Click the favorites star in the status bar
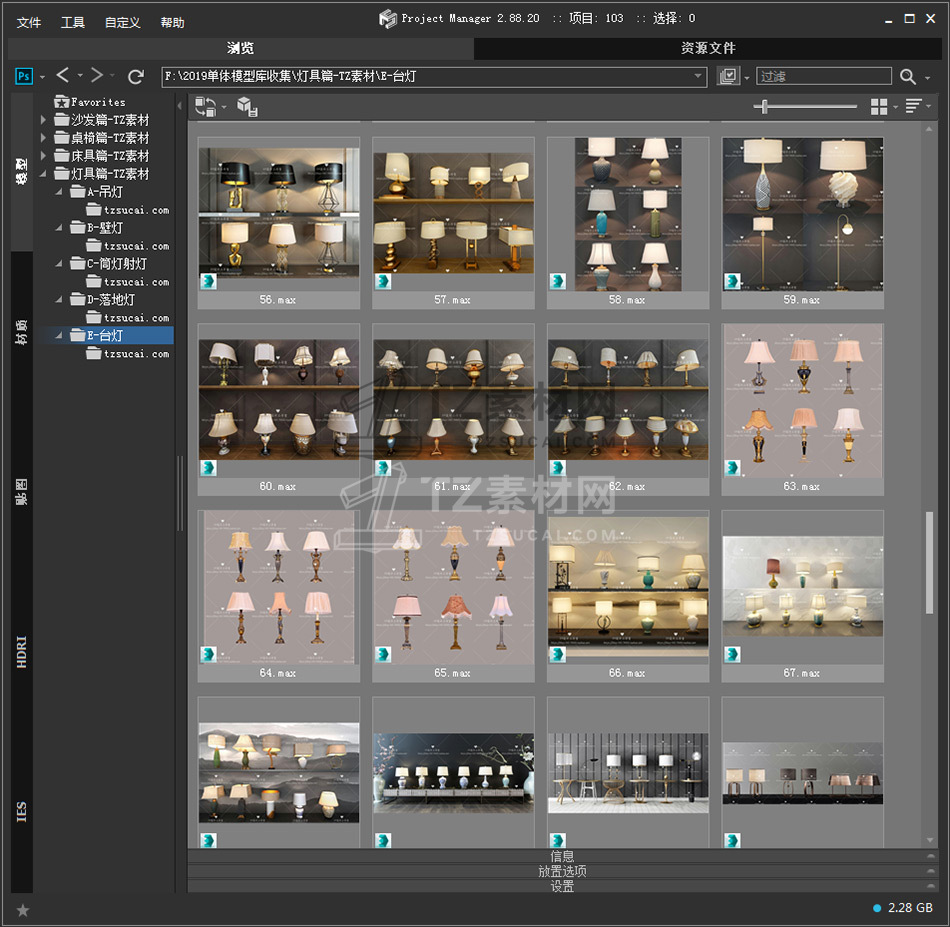Image resolution: width=950 pixels, height=927 pixels. [23, 909]
